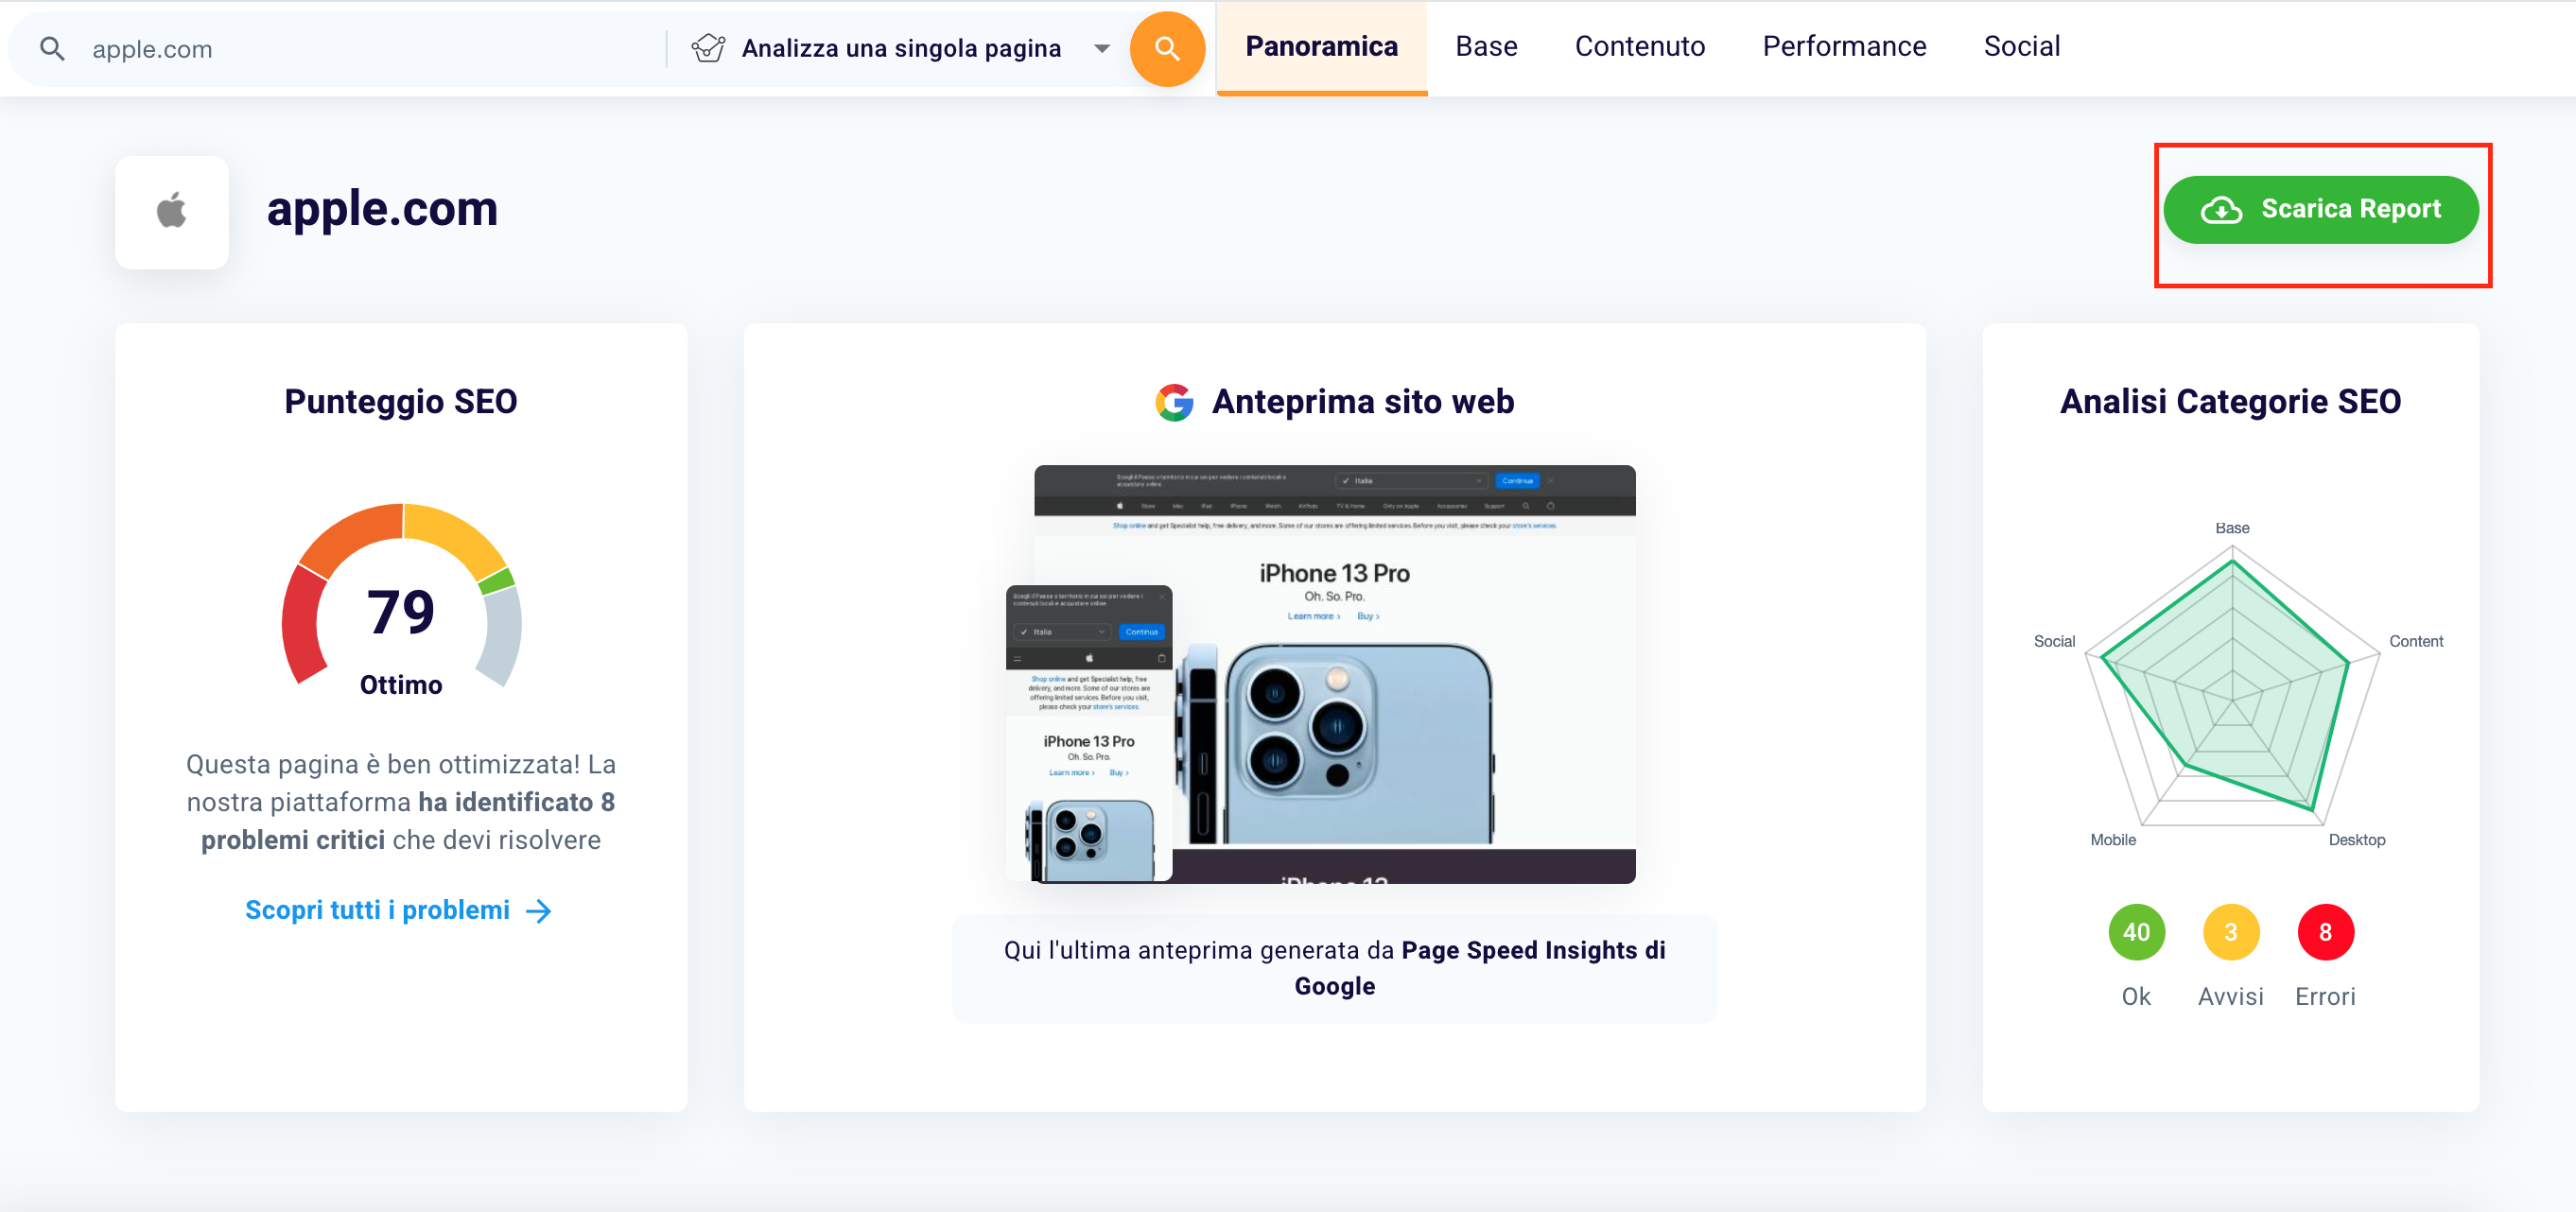This screenshot has width=2576, height=1212.
Task: Switch to the Base tab
Action: pos(1485,46)
